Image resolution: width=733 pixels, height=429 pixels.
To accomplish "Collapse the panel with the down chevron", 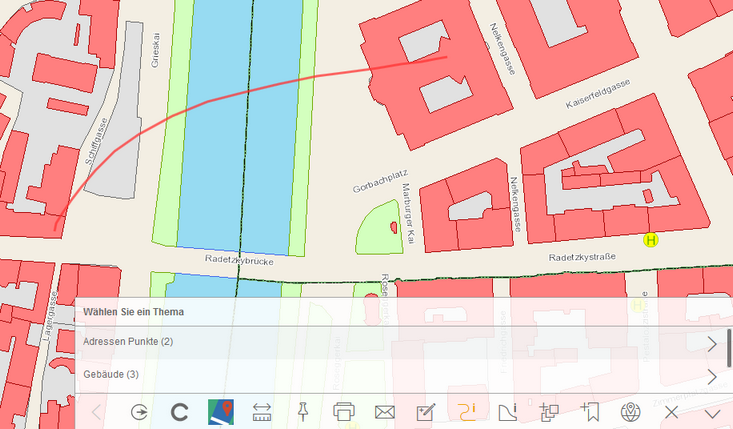I will (713, 414).
